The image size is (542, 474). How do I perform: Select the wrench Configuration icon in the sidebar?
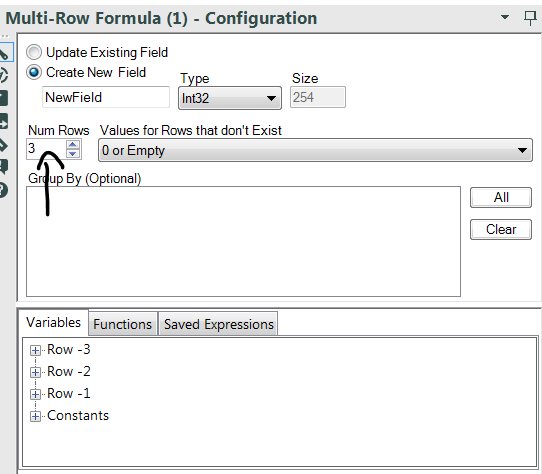(x=5, y=53)
